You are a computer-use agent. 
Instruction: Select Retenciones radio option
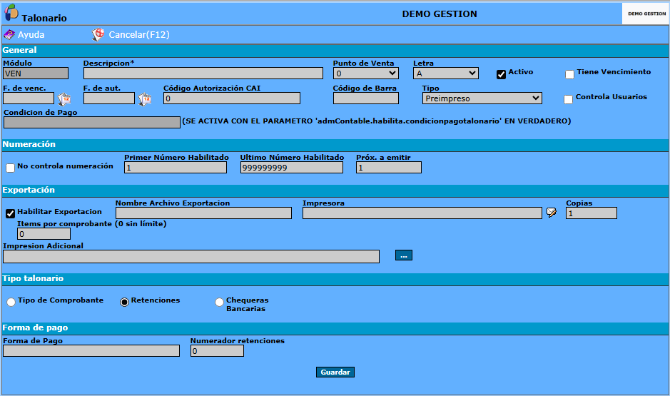pyautogui.click(x=124, y=302)
